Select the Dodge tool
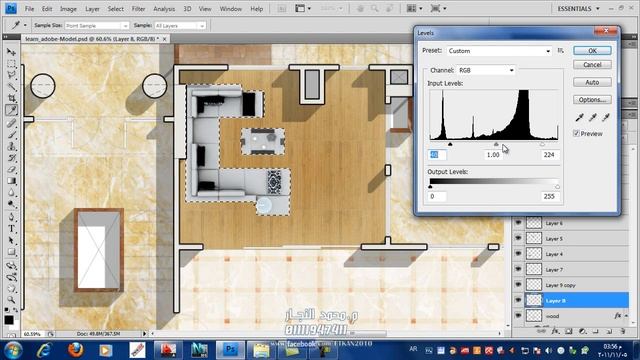Viewport: 640px width, 360px height. (11, 204)
